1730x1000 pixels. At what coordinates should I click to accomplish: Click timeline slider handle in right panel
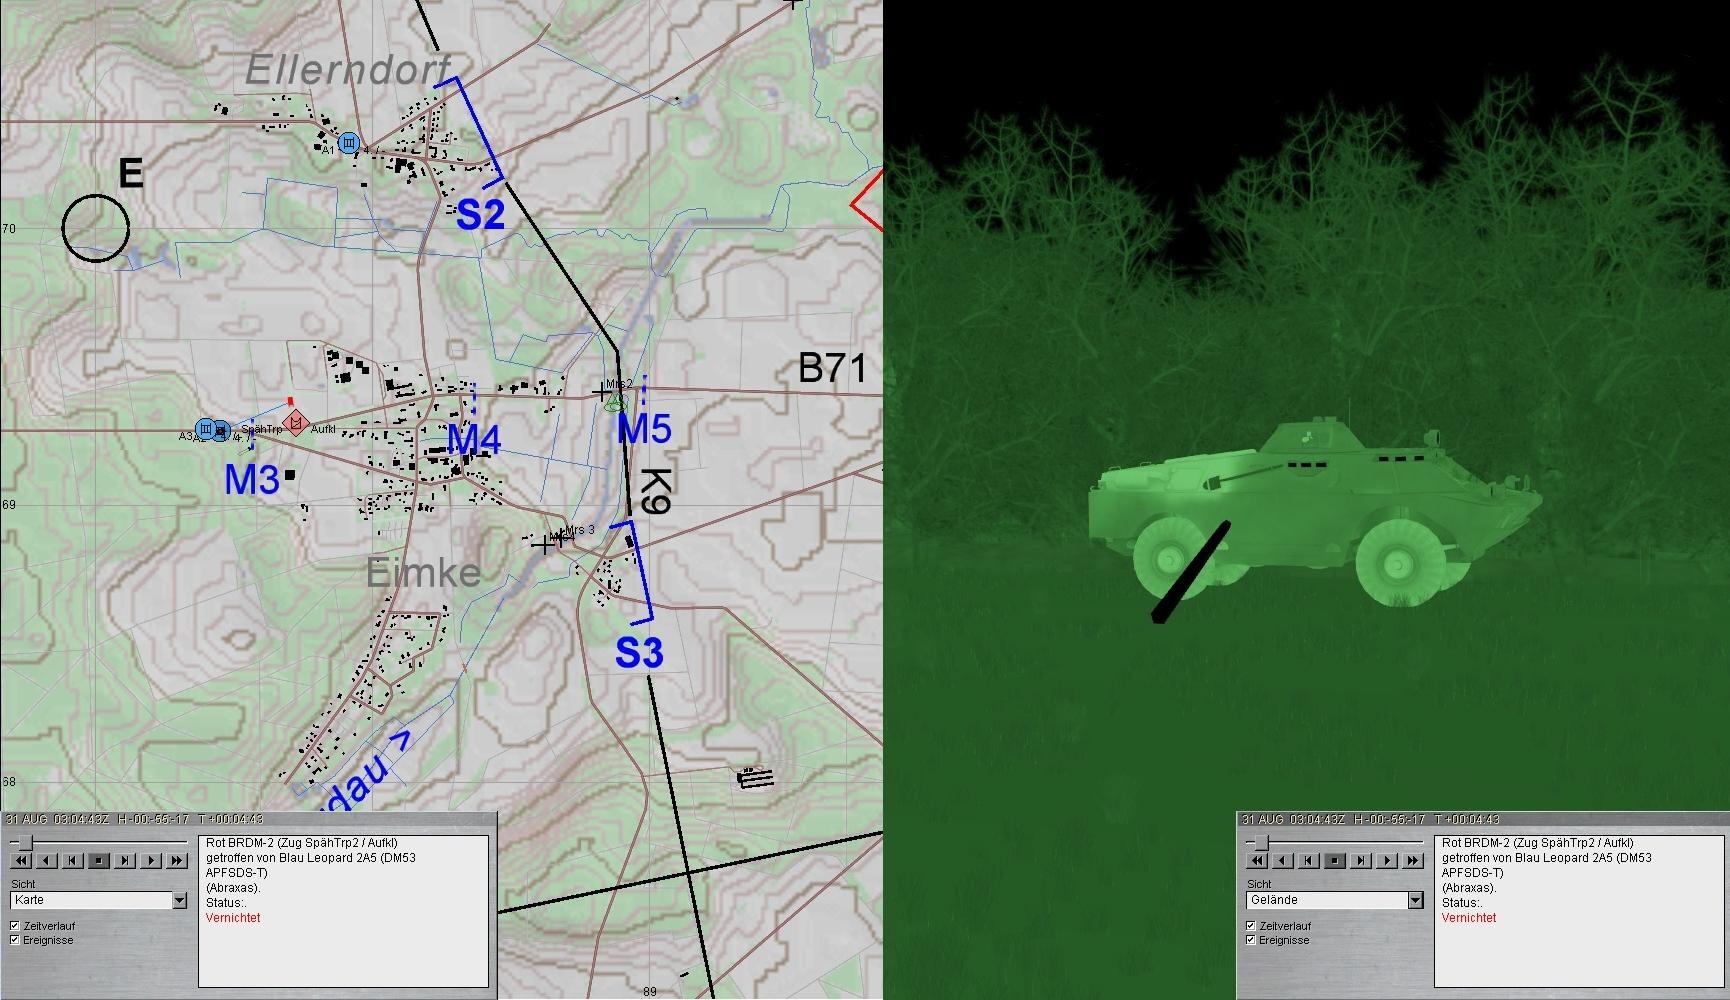[1262, 843]
